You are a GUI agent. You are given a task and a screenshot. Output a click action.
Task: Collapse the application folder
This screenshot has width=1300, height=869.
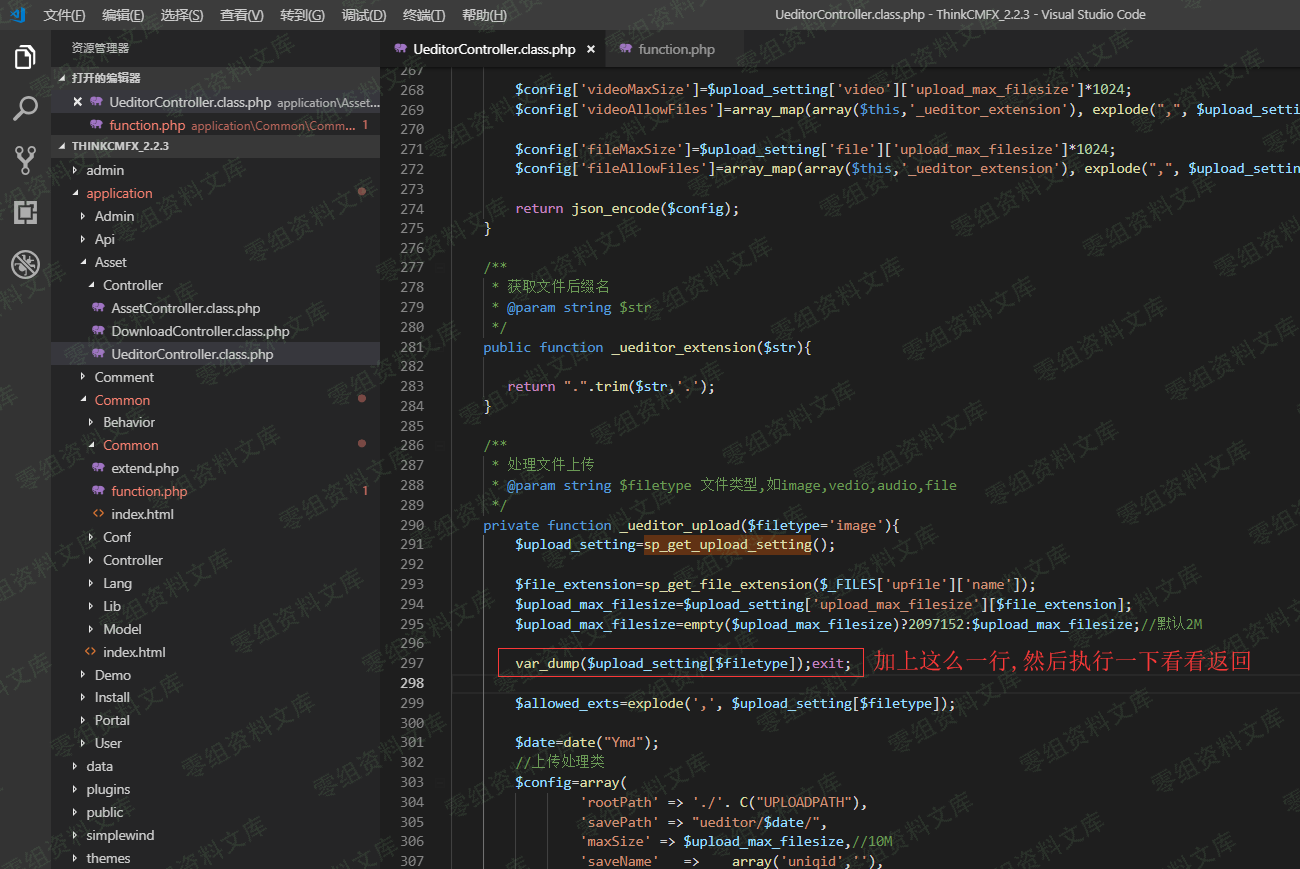[119, 193]
